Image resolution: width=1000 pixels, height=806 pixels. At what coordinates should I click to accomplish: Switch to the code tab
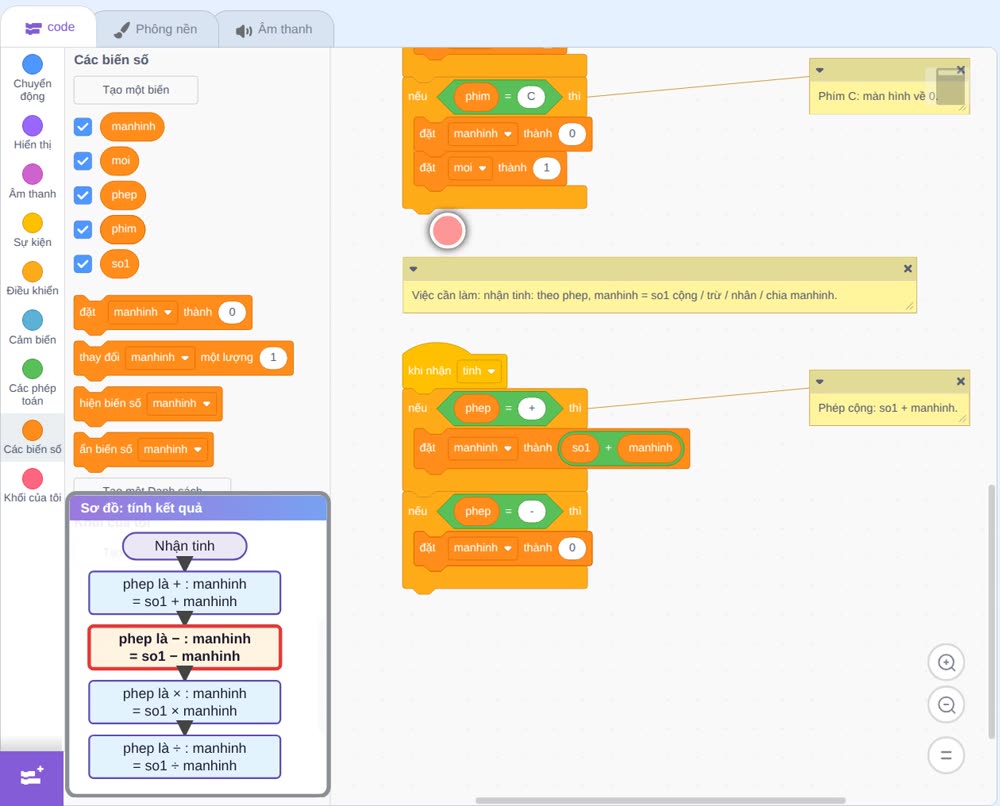point(49,27)
